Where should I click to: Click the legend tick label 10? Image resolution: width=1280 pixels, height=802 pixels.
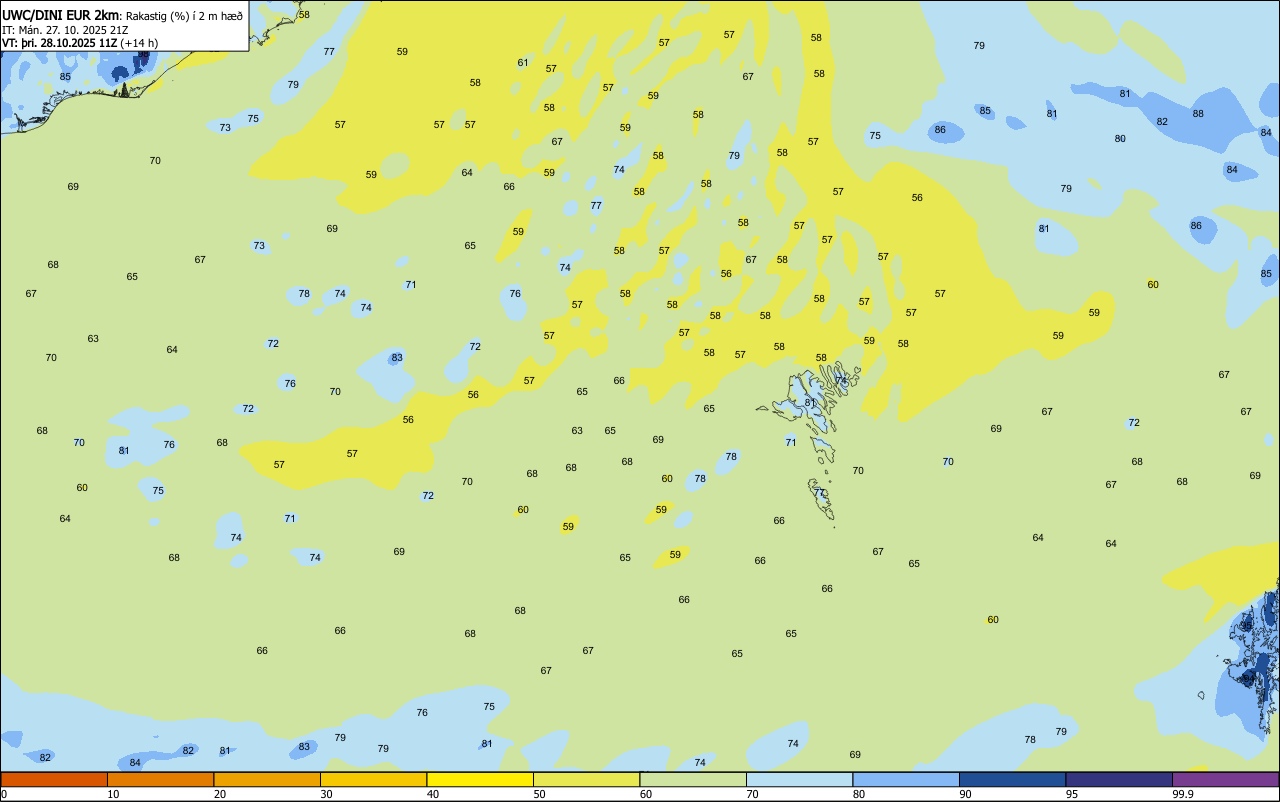(113, 794)
